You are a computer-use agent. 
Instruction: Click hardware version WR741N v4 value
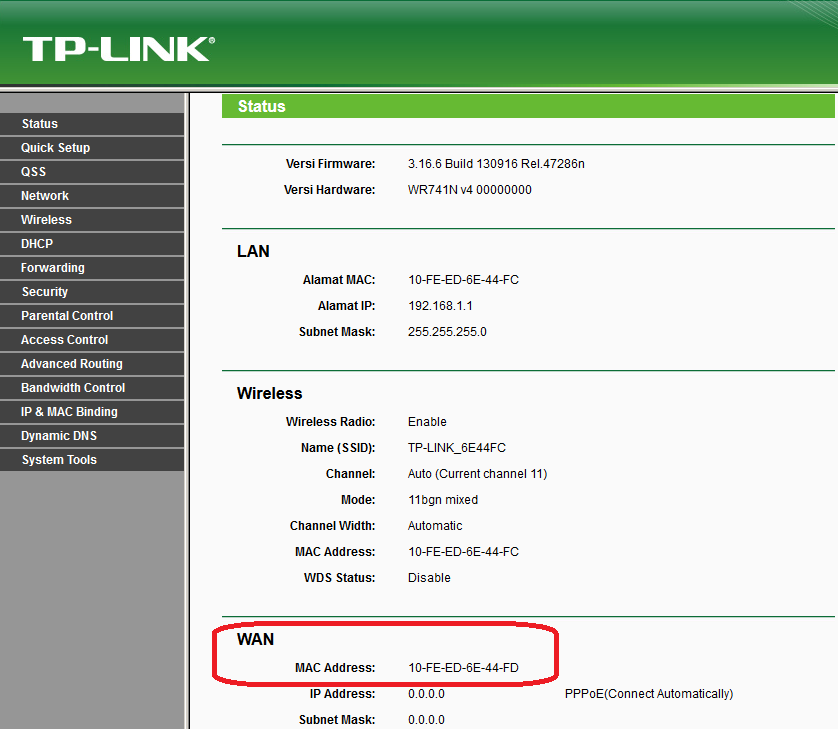click(x=469, y=190)
